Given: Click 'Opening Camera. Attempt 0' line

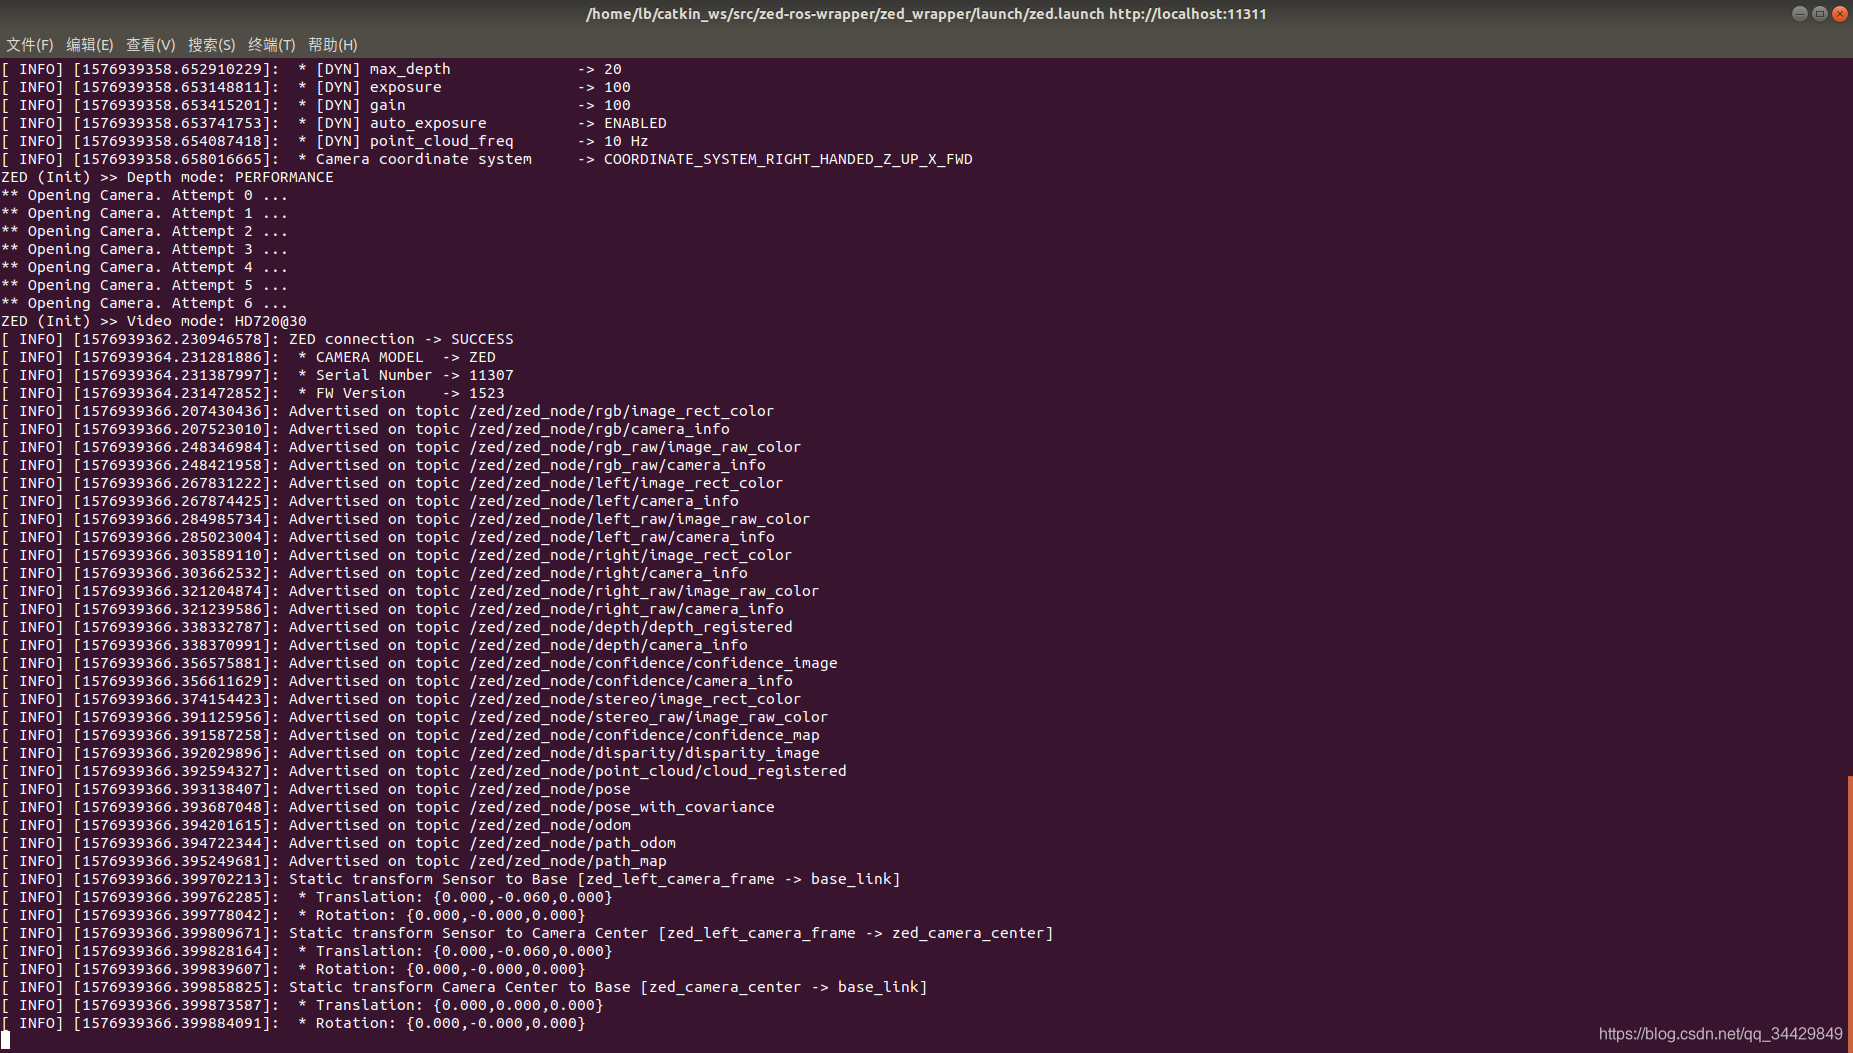Looking at the screenshot, I should pyautogui.click(x=144, y=195).
